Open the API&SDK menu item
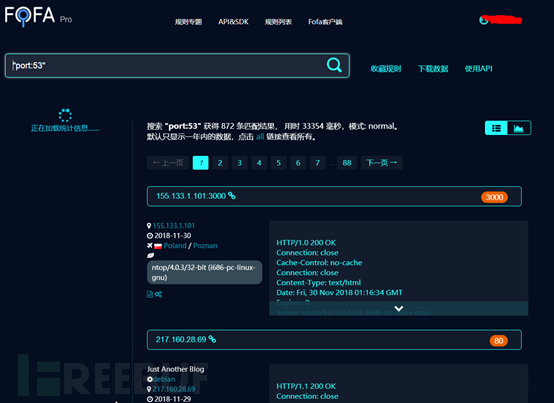 click(233, 22)
